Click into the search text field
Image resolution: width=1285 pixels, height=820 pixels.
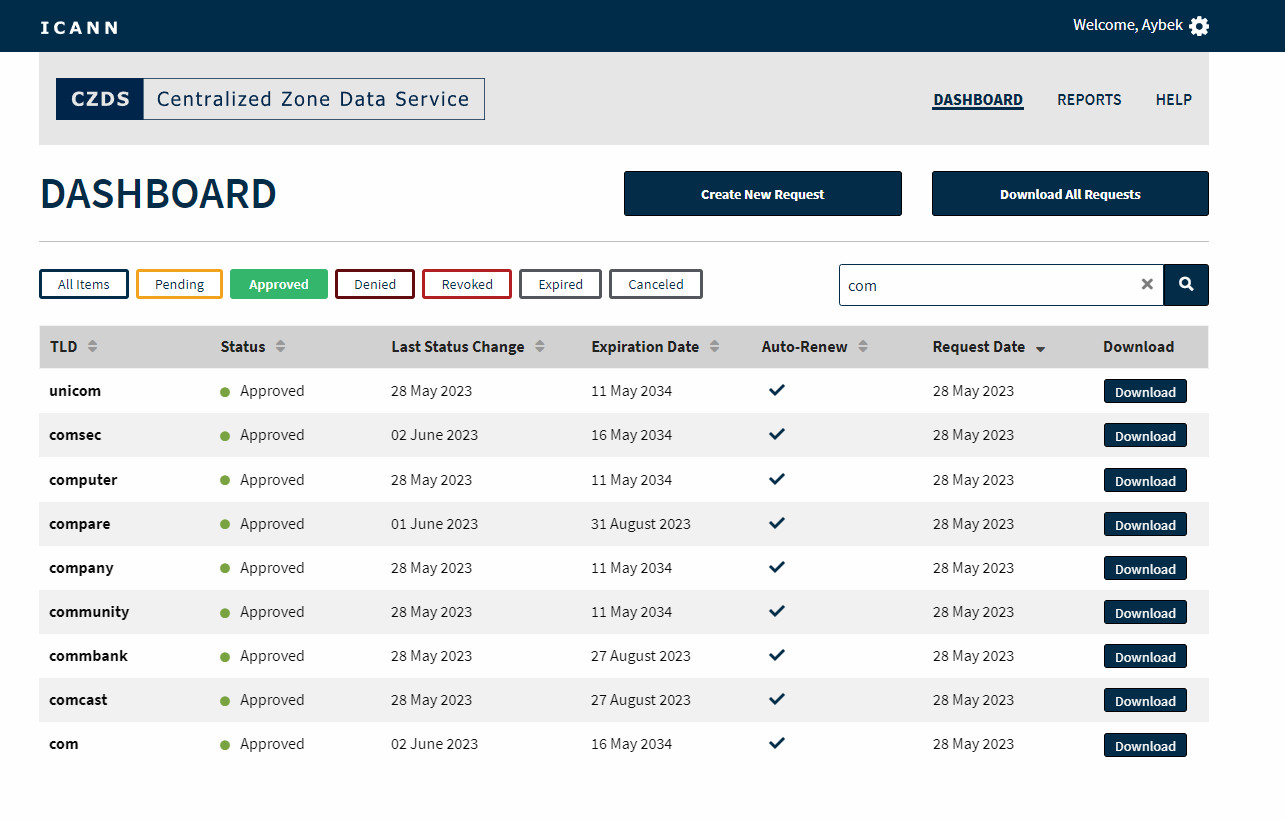985,286
